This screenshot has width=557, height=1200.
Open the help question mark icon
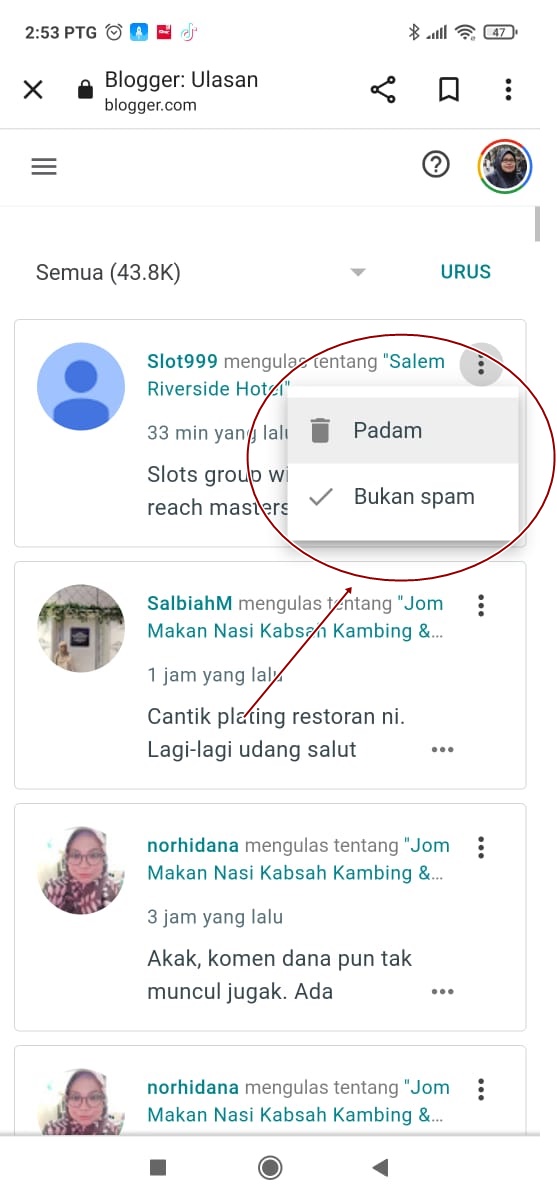point(436,166)
